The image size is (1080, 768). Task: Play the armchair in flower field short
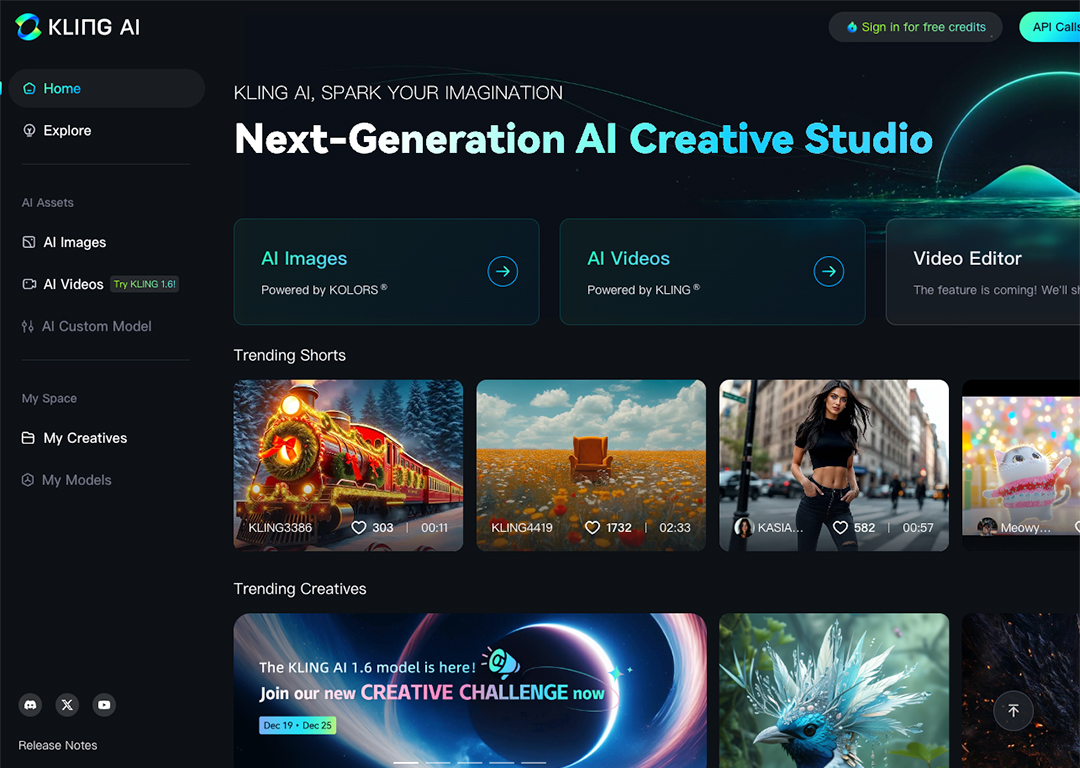click(x=591, y=465)
